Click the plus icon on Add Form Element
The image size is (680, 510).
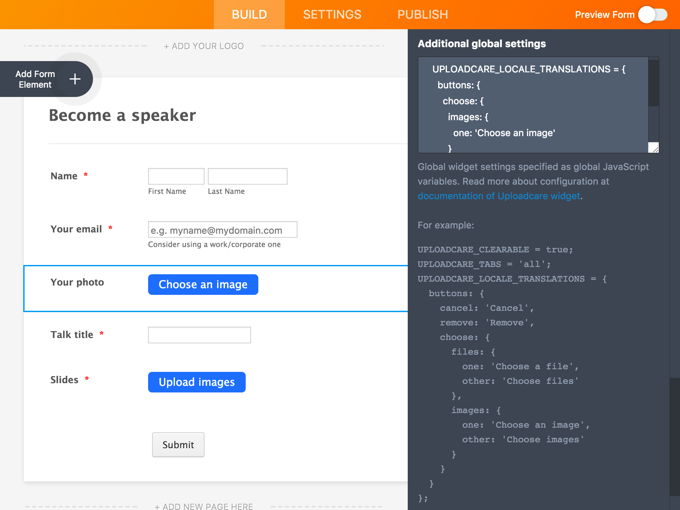pyautogui.click(x=75, y=79)
